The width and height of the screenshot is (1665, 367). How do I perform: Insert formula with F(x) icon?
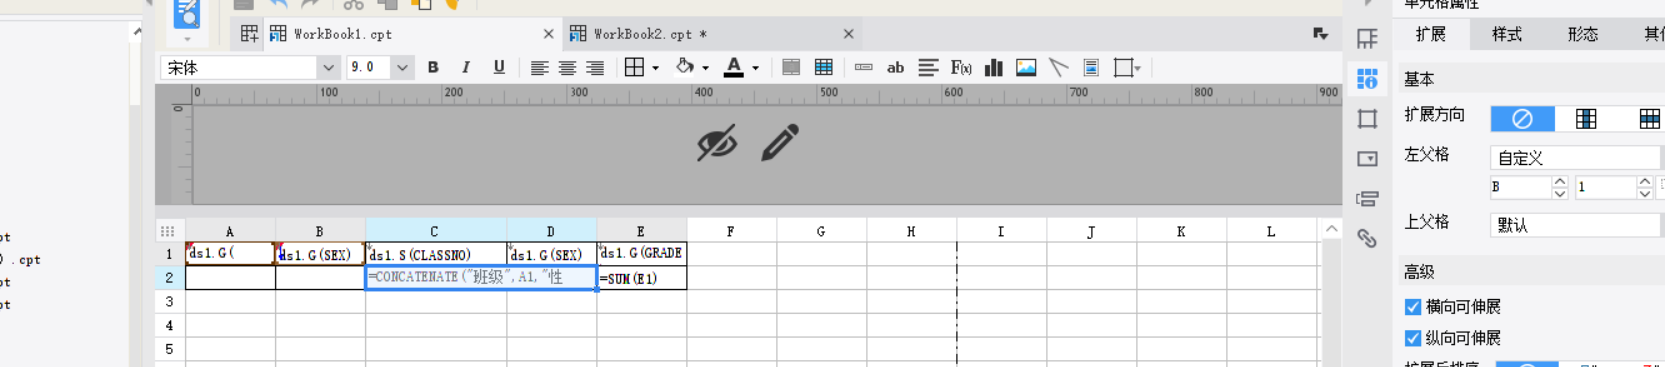click(x=961, y=67)
